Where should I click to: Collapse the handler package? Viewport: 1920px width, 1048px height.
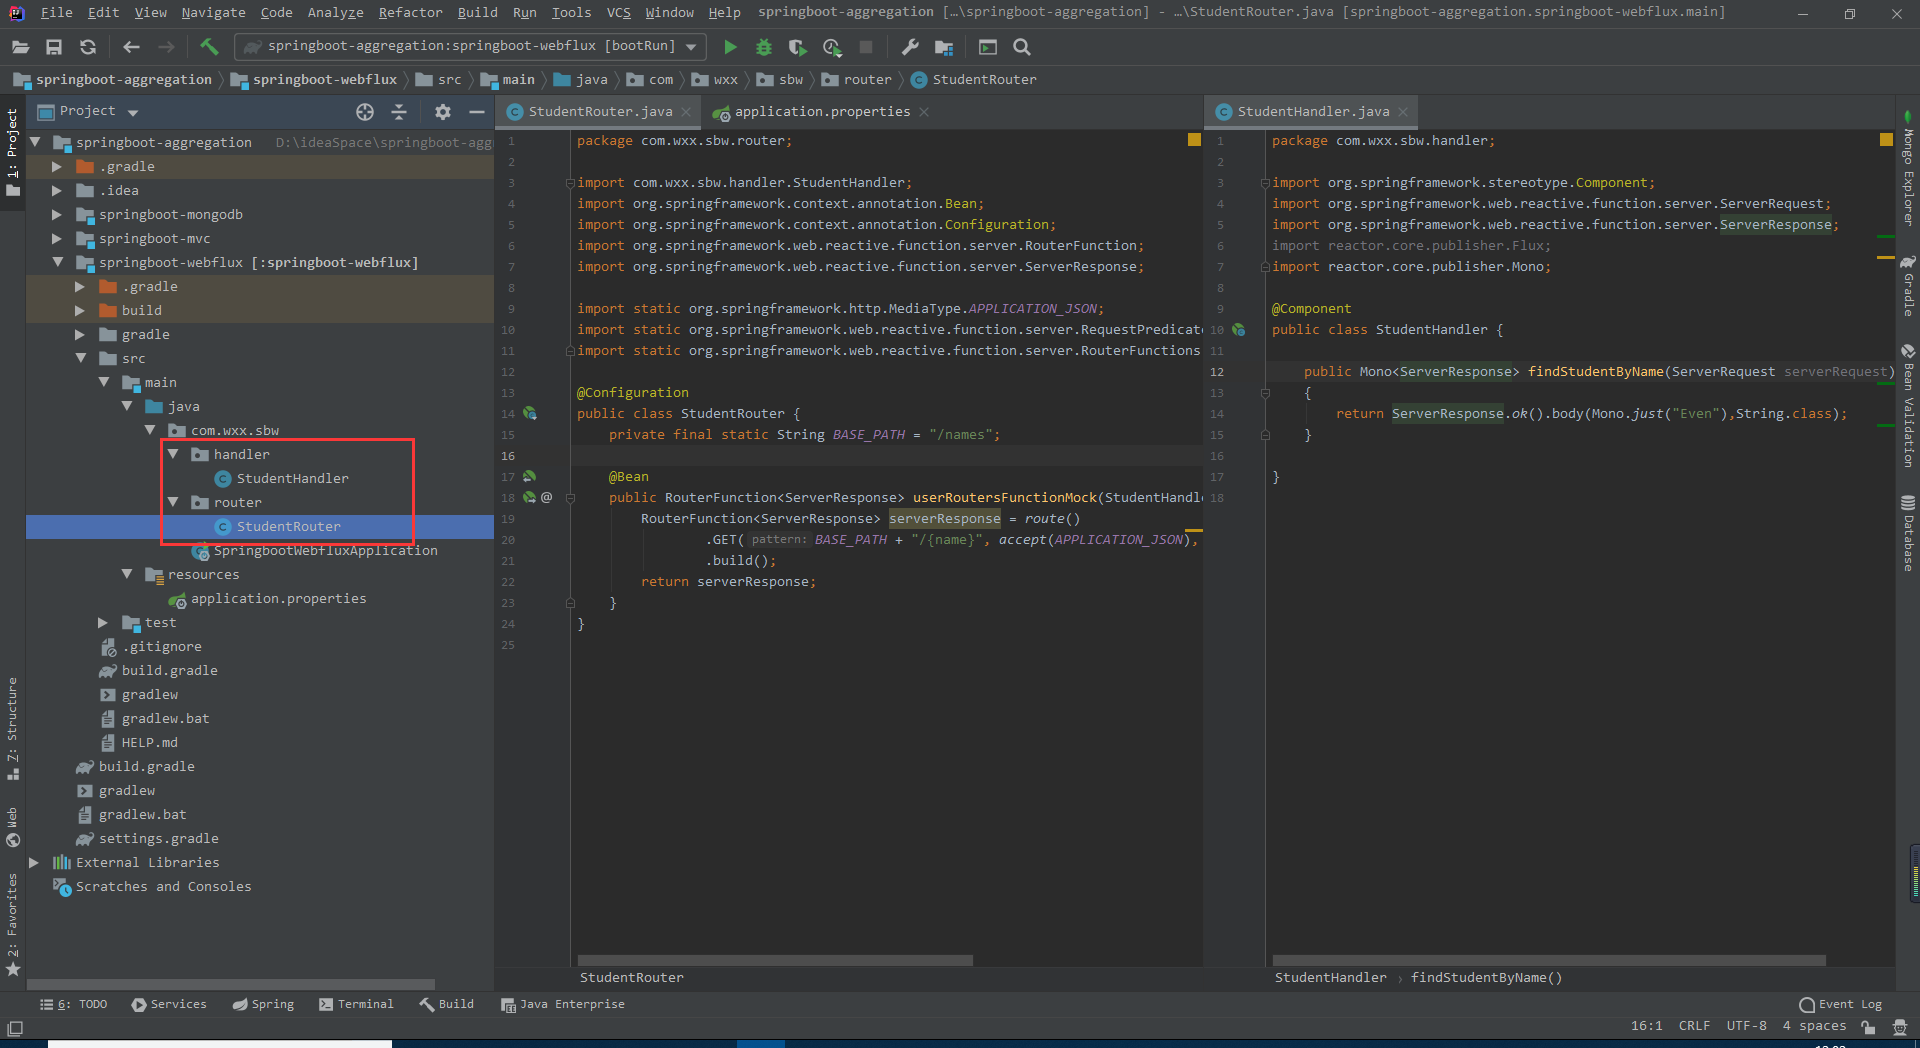pos(173,454)
